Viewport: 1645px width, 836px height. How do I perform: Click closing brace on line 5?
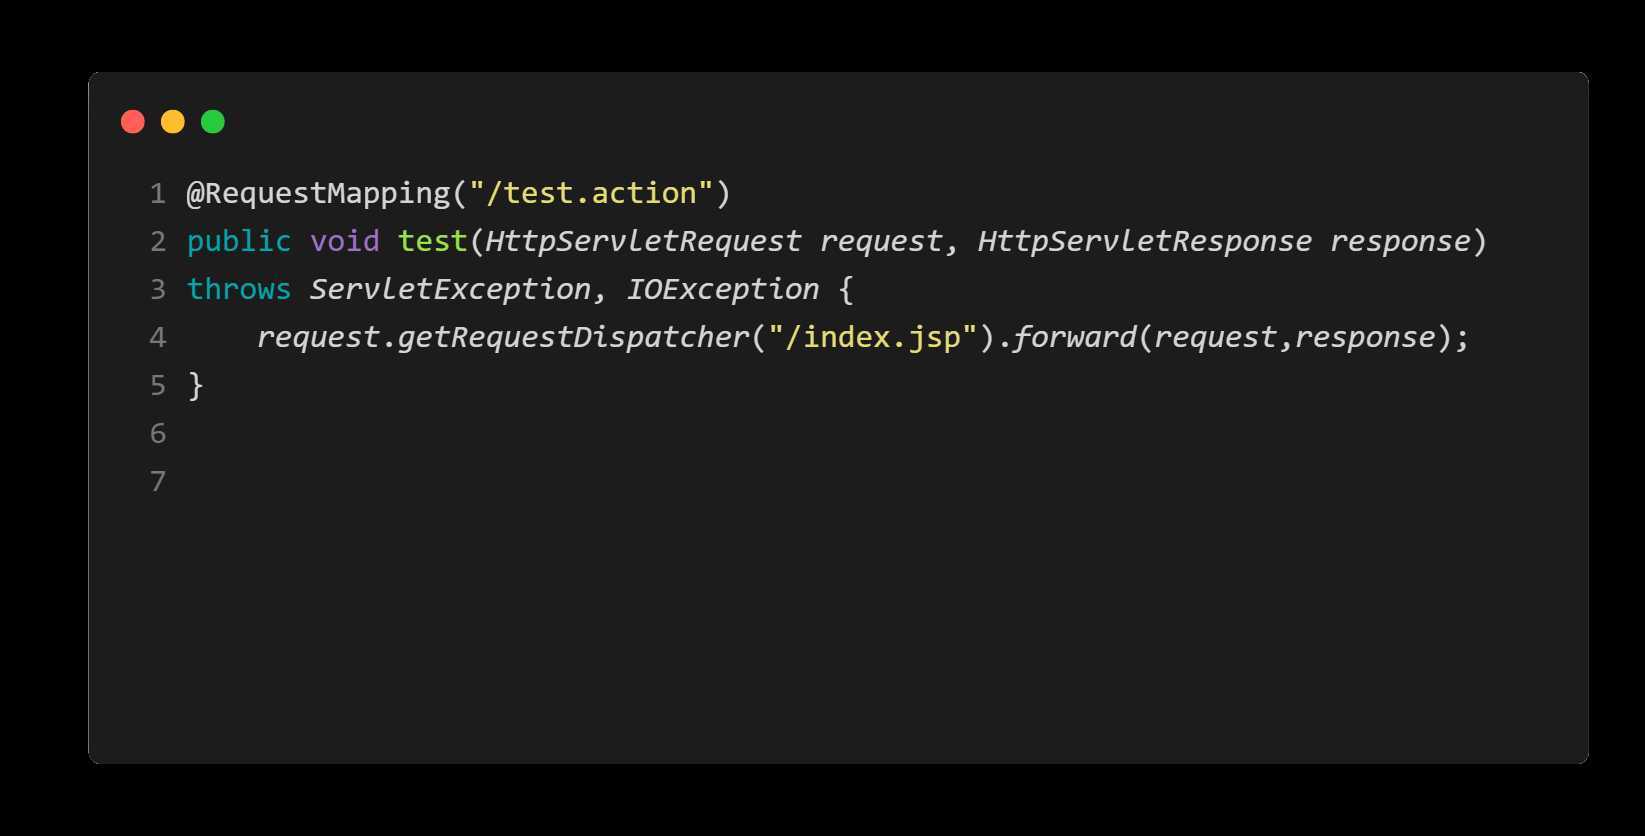pyautogui.click(x=196, y=385)
